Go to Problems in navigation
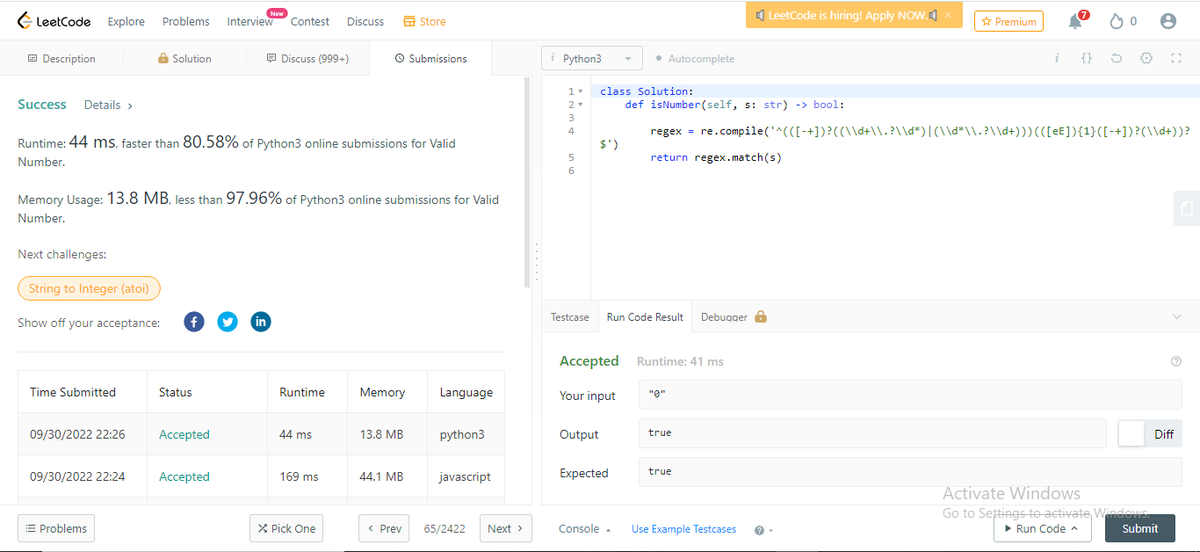The width and height of the screenshot is (1200, 552). click(x=186, y=21)
